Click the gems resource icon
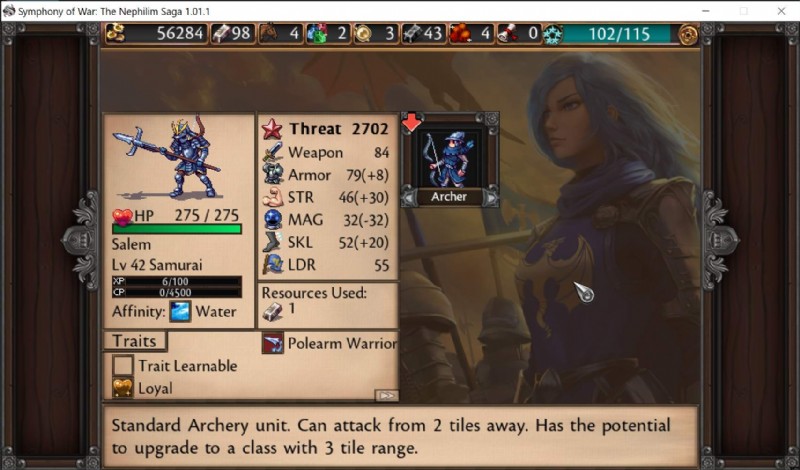800x470 pixels. [316, 34]
